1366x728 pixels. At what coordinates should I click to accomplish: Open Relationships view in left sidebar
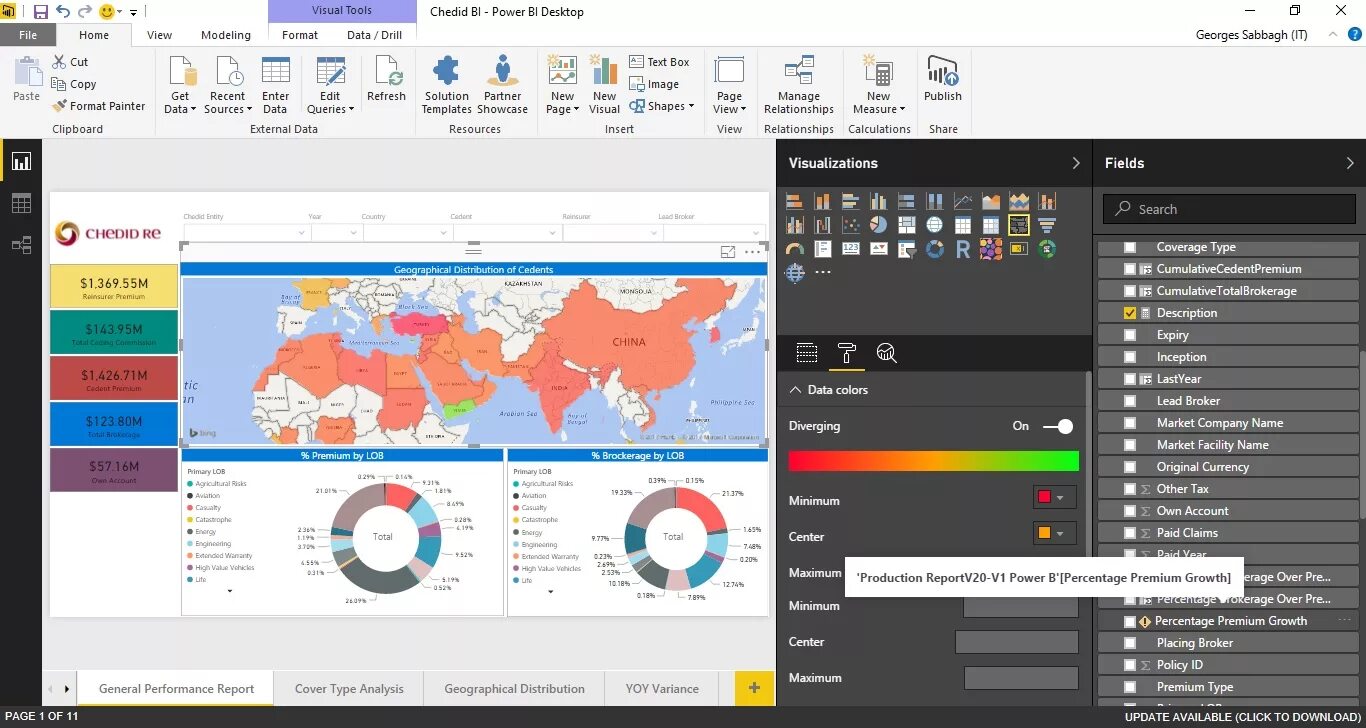(x=21, y=245)
